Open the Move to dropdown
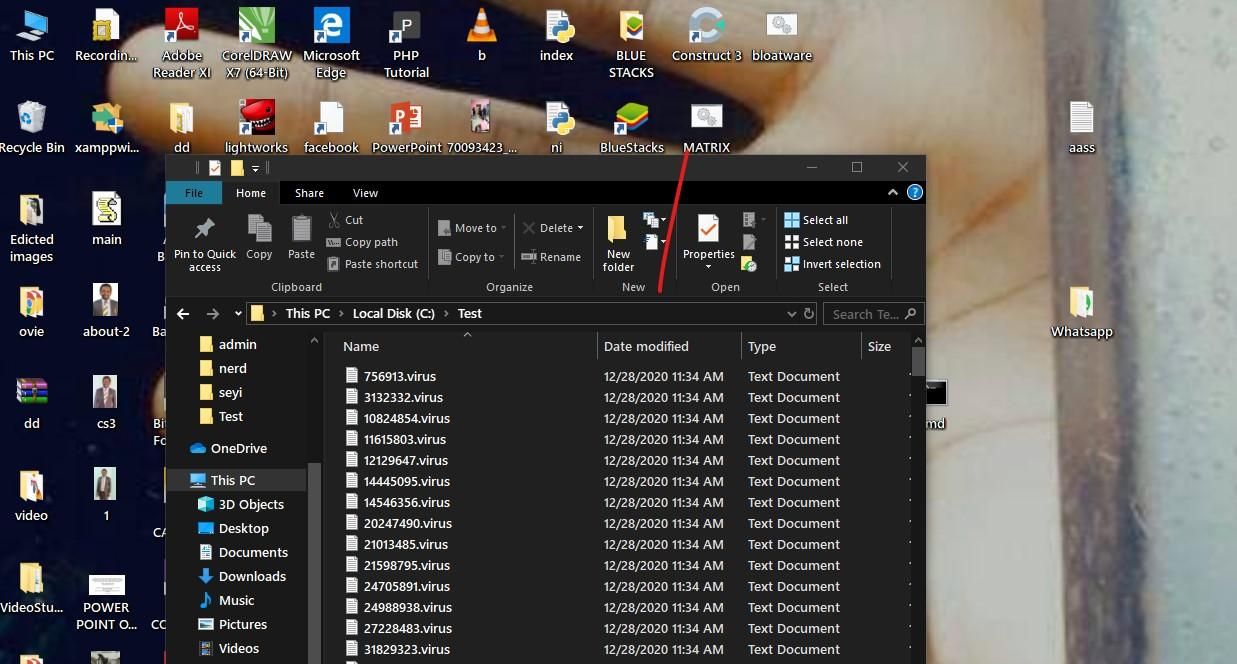The width and height of the screenshot is (1237, 664). [505, 227]
